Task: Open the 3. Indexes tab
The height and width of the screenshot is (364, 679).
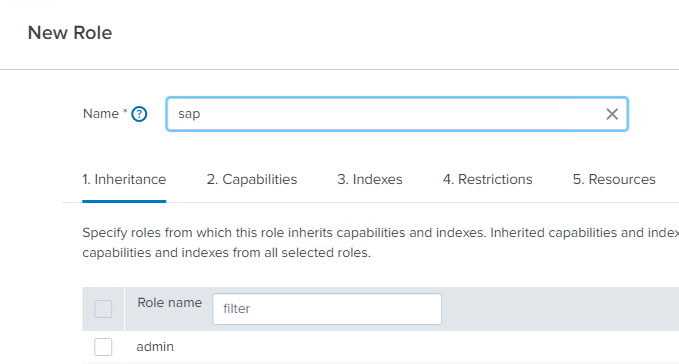Action: (x=370, y=179)
